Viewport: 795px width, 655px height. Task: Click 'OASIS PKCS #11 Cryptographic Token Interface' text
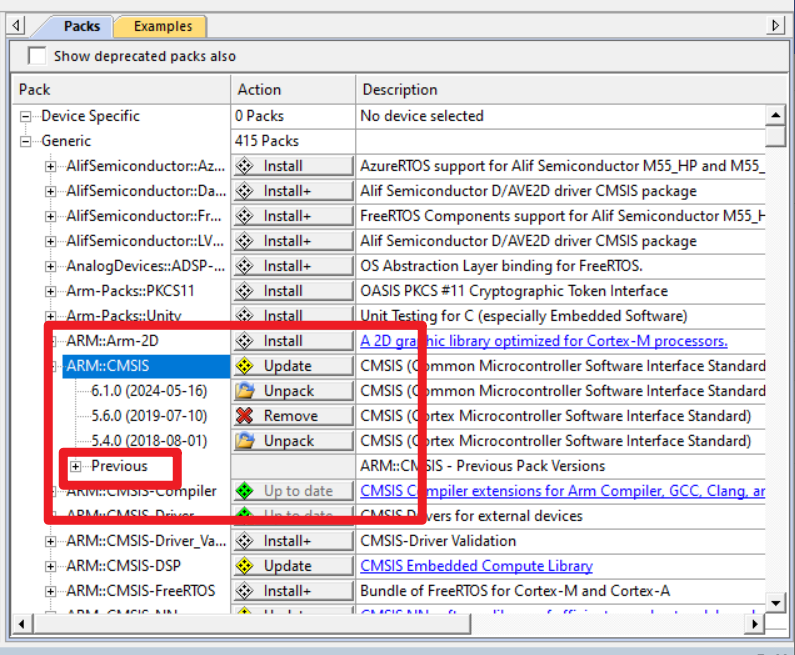click(514, 291)
